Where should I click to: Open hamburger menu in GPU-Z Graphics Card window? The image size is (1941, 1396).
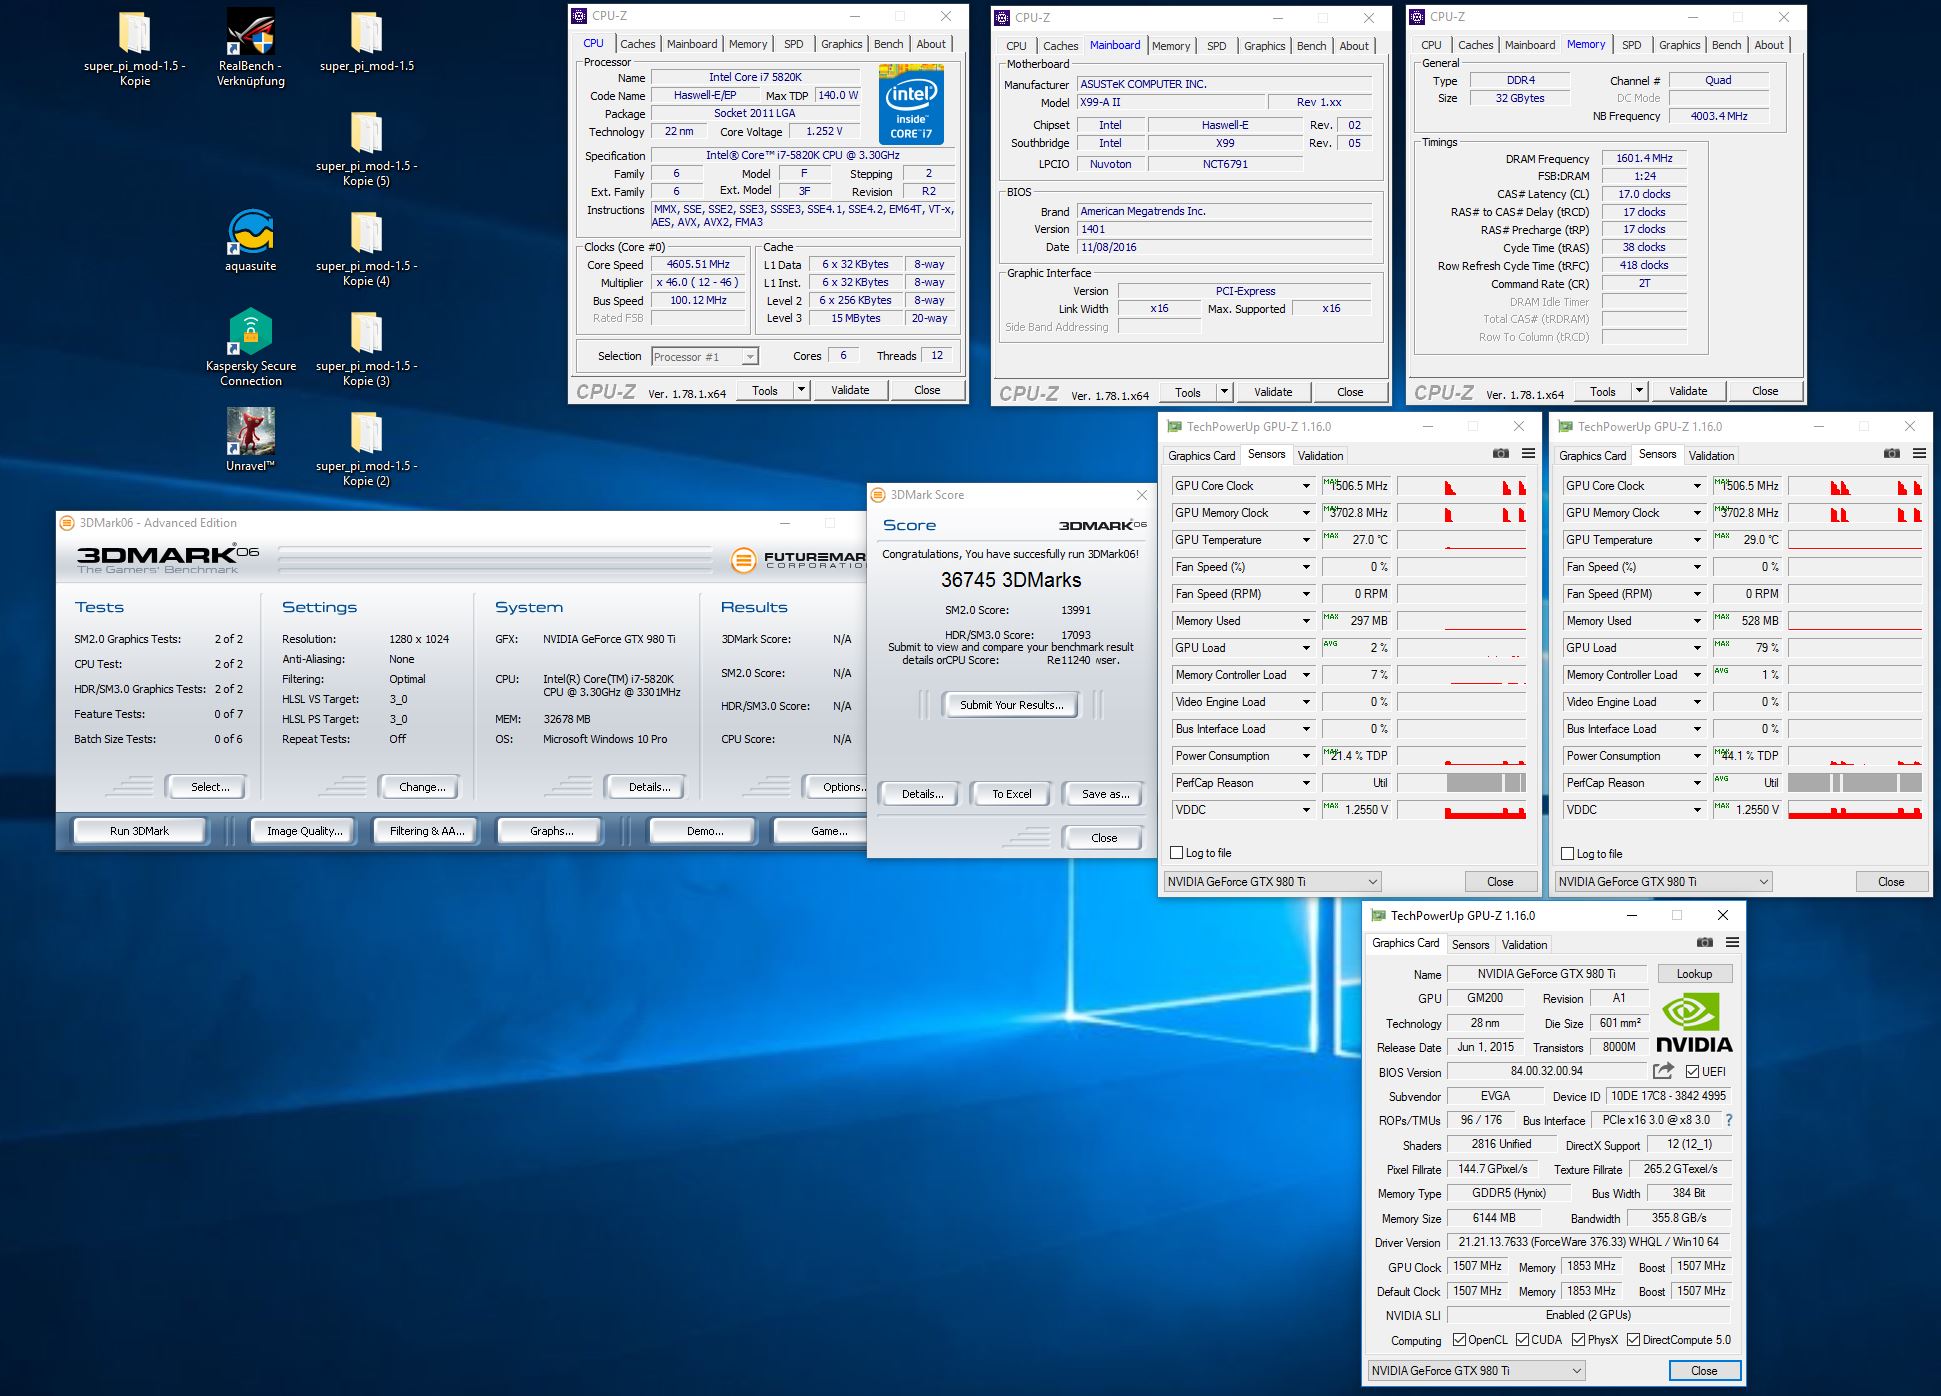tap(1732, 943)
